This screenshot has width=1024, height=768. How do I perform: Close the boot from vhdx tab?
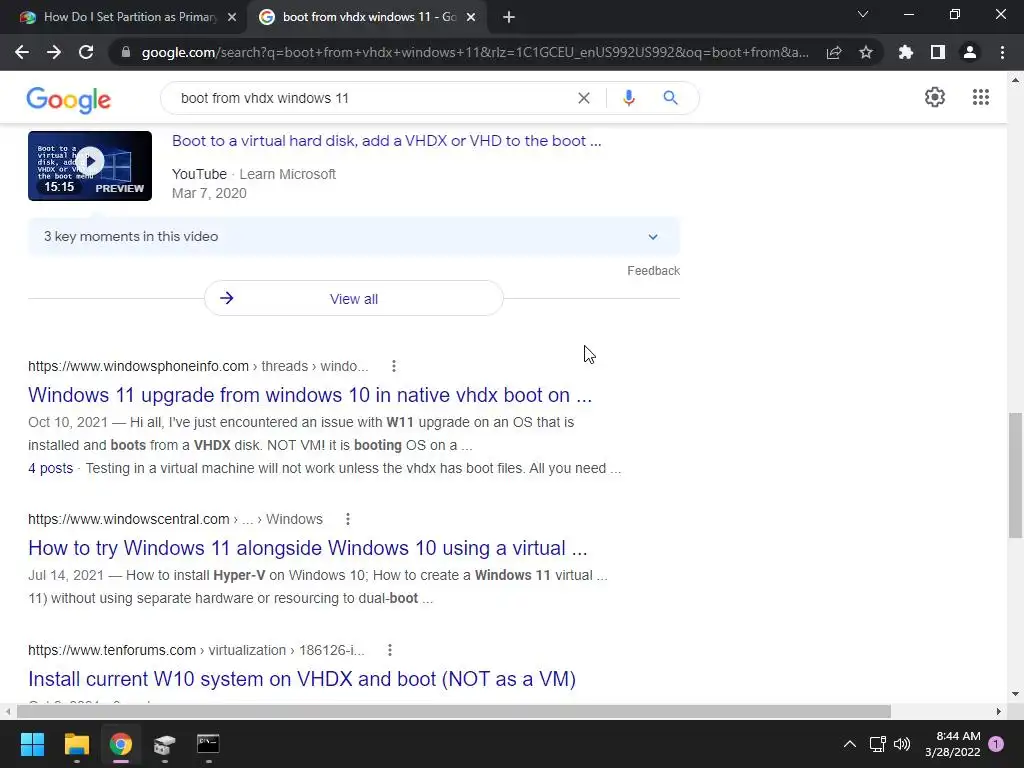pos(471,17)
